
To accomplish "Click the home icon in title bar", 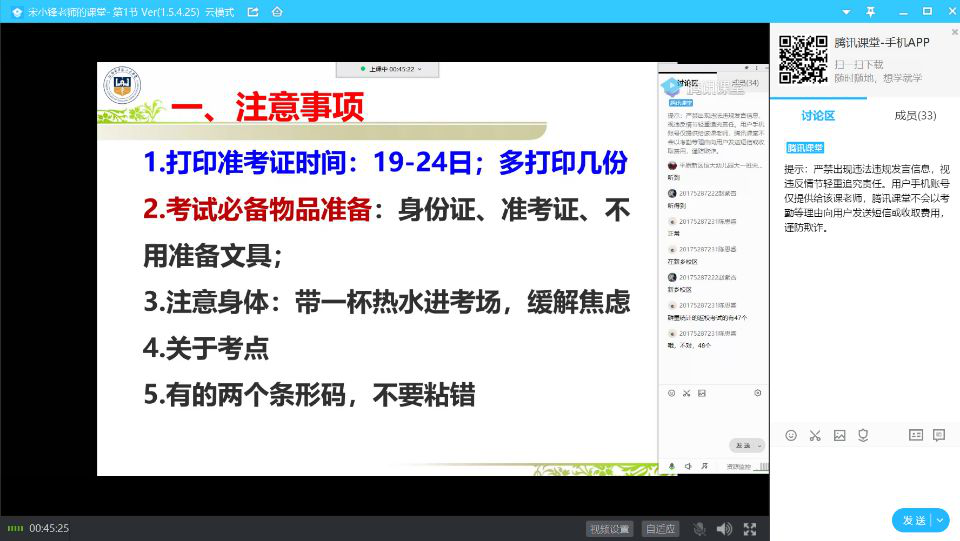I will [x=277, y=11].
